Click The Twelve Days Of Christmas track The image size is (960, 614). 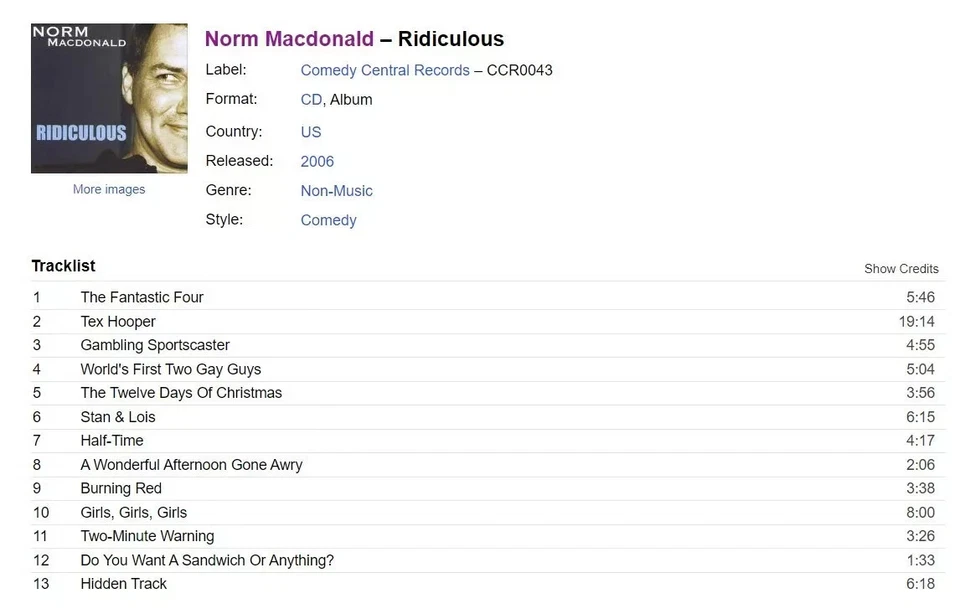pyautogui.click(x=181, y=393)
